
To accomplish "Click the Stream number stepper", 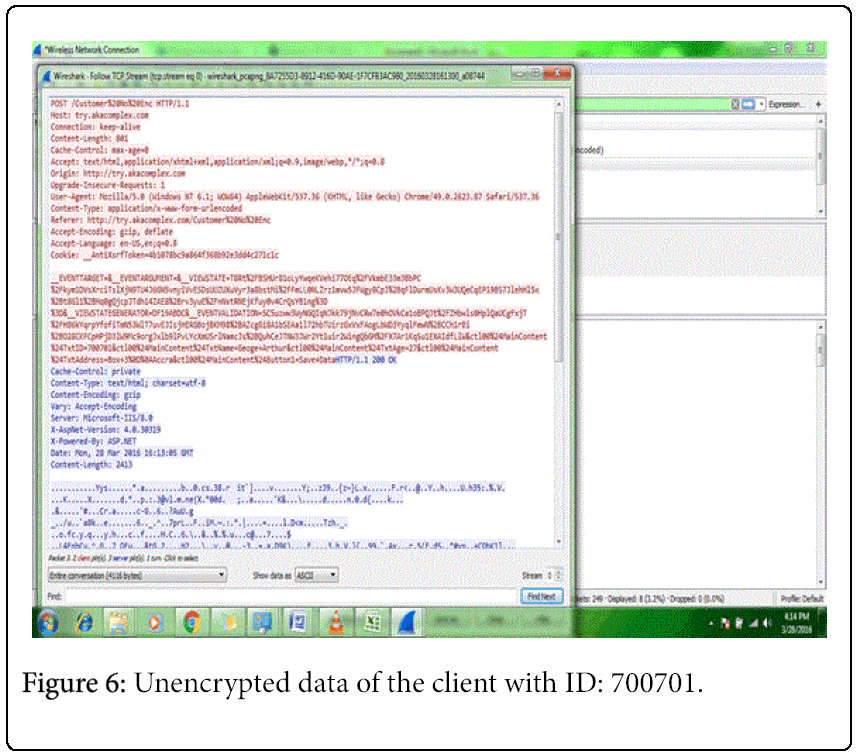I will (555, 576).
